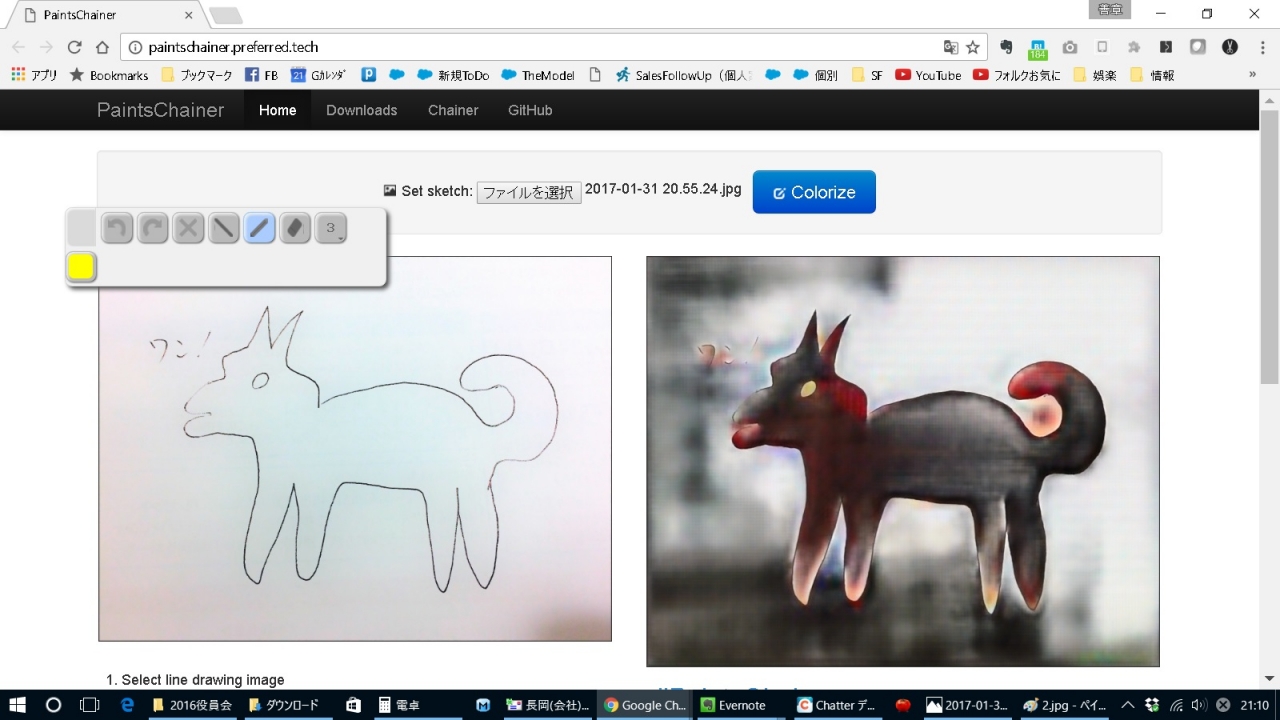The width and height of the screenshot is (1280, 720).
Task: Open the Chainer nav item
Action: point(453,110)
